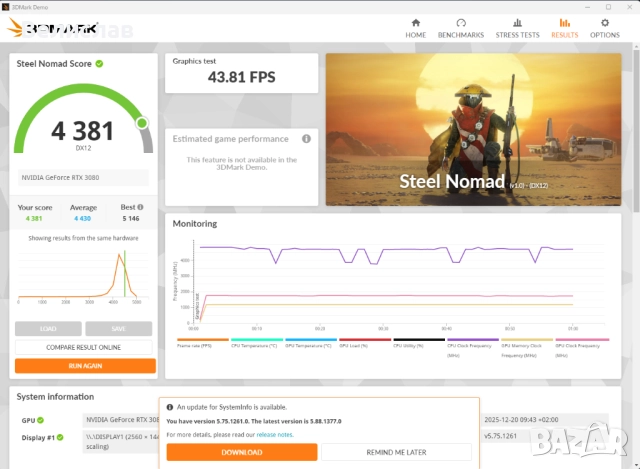Click the SAVE button
The height and width of the screenshot is (469, 640).
point(118,329)
